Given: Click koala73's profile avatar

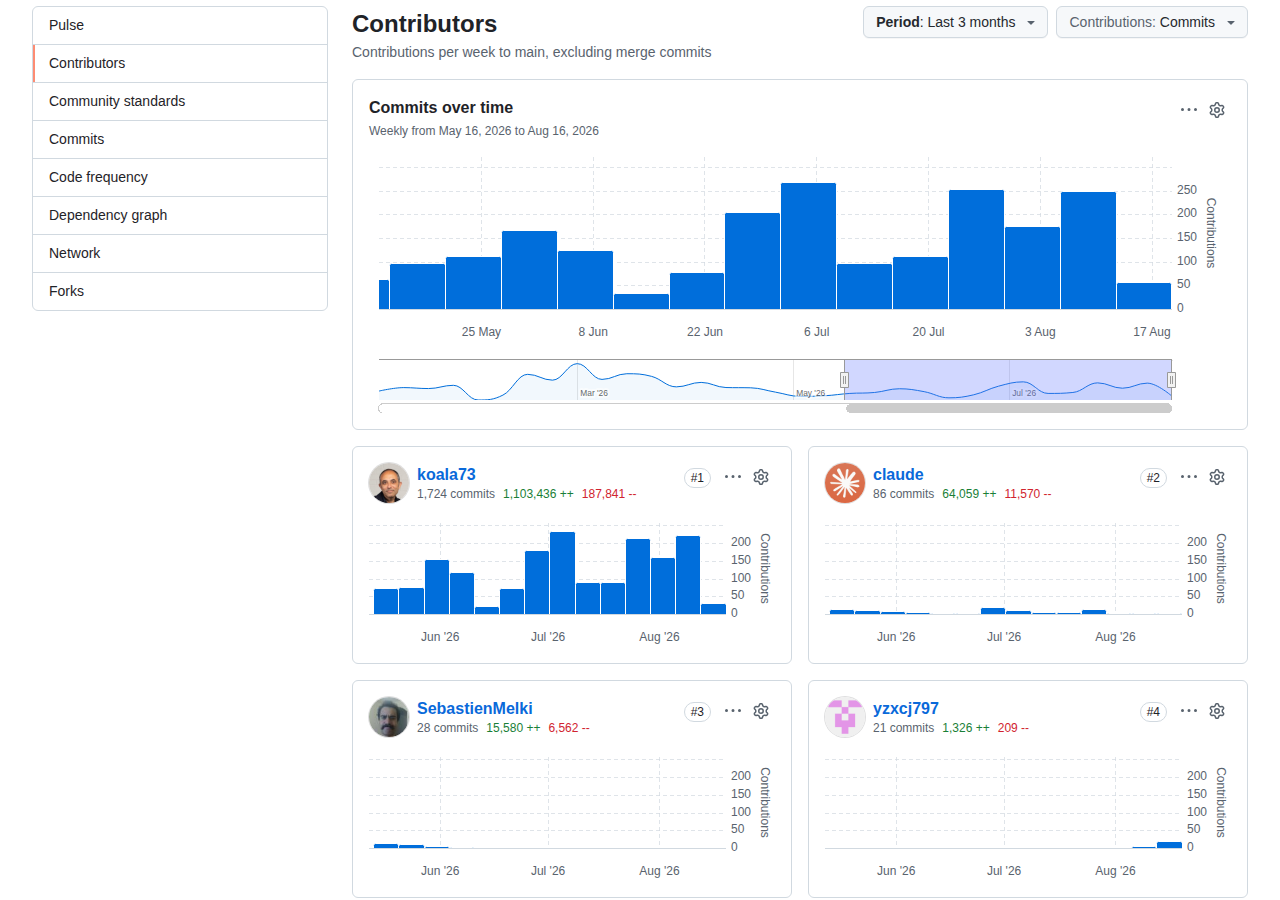Looking at the screenshot, I should point(389,483).
